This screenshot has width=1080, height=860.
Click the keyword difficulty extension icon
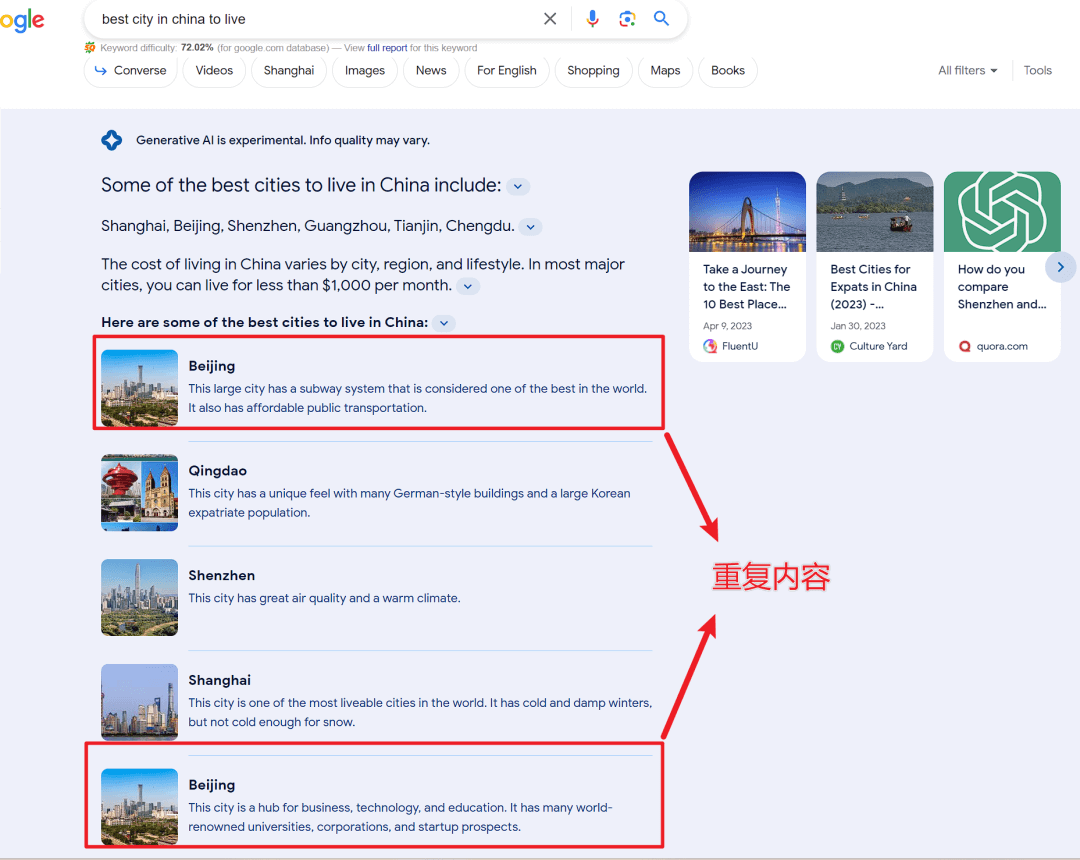click(x=90, y=48)
